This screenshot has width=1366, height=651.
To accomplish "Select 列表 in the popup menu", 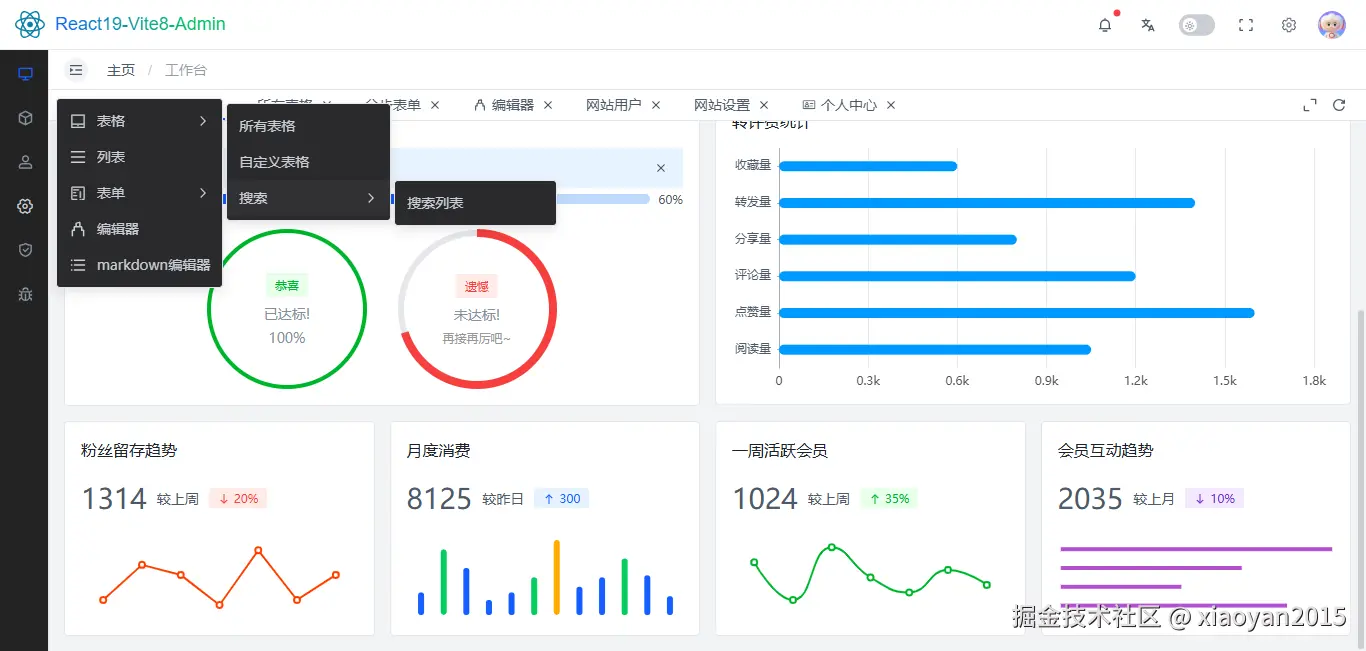I will point(139,157).
